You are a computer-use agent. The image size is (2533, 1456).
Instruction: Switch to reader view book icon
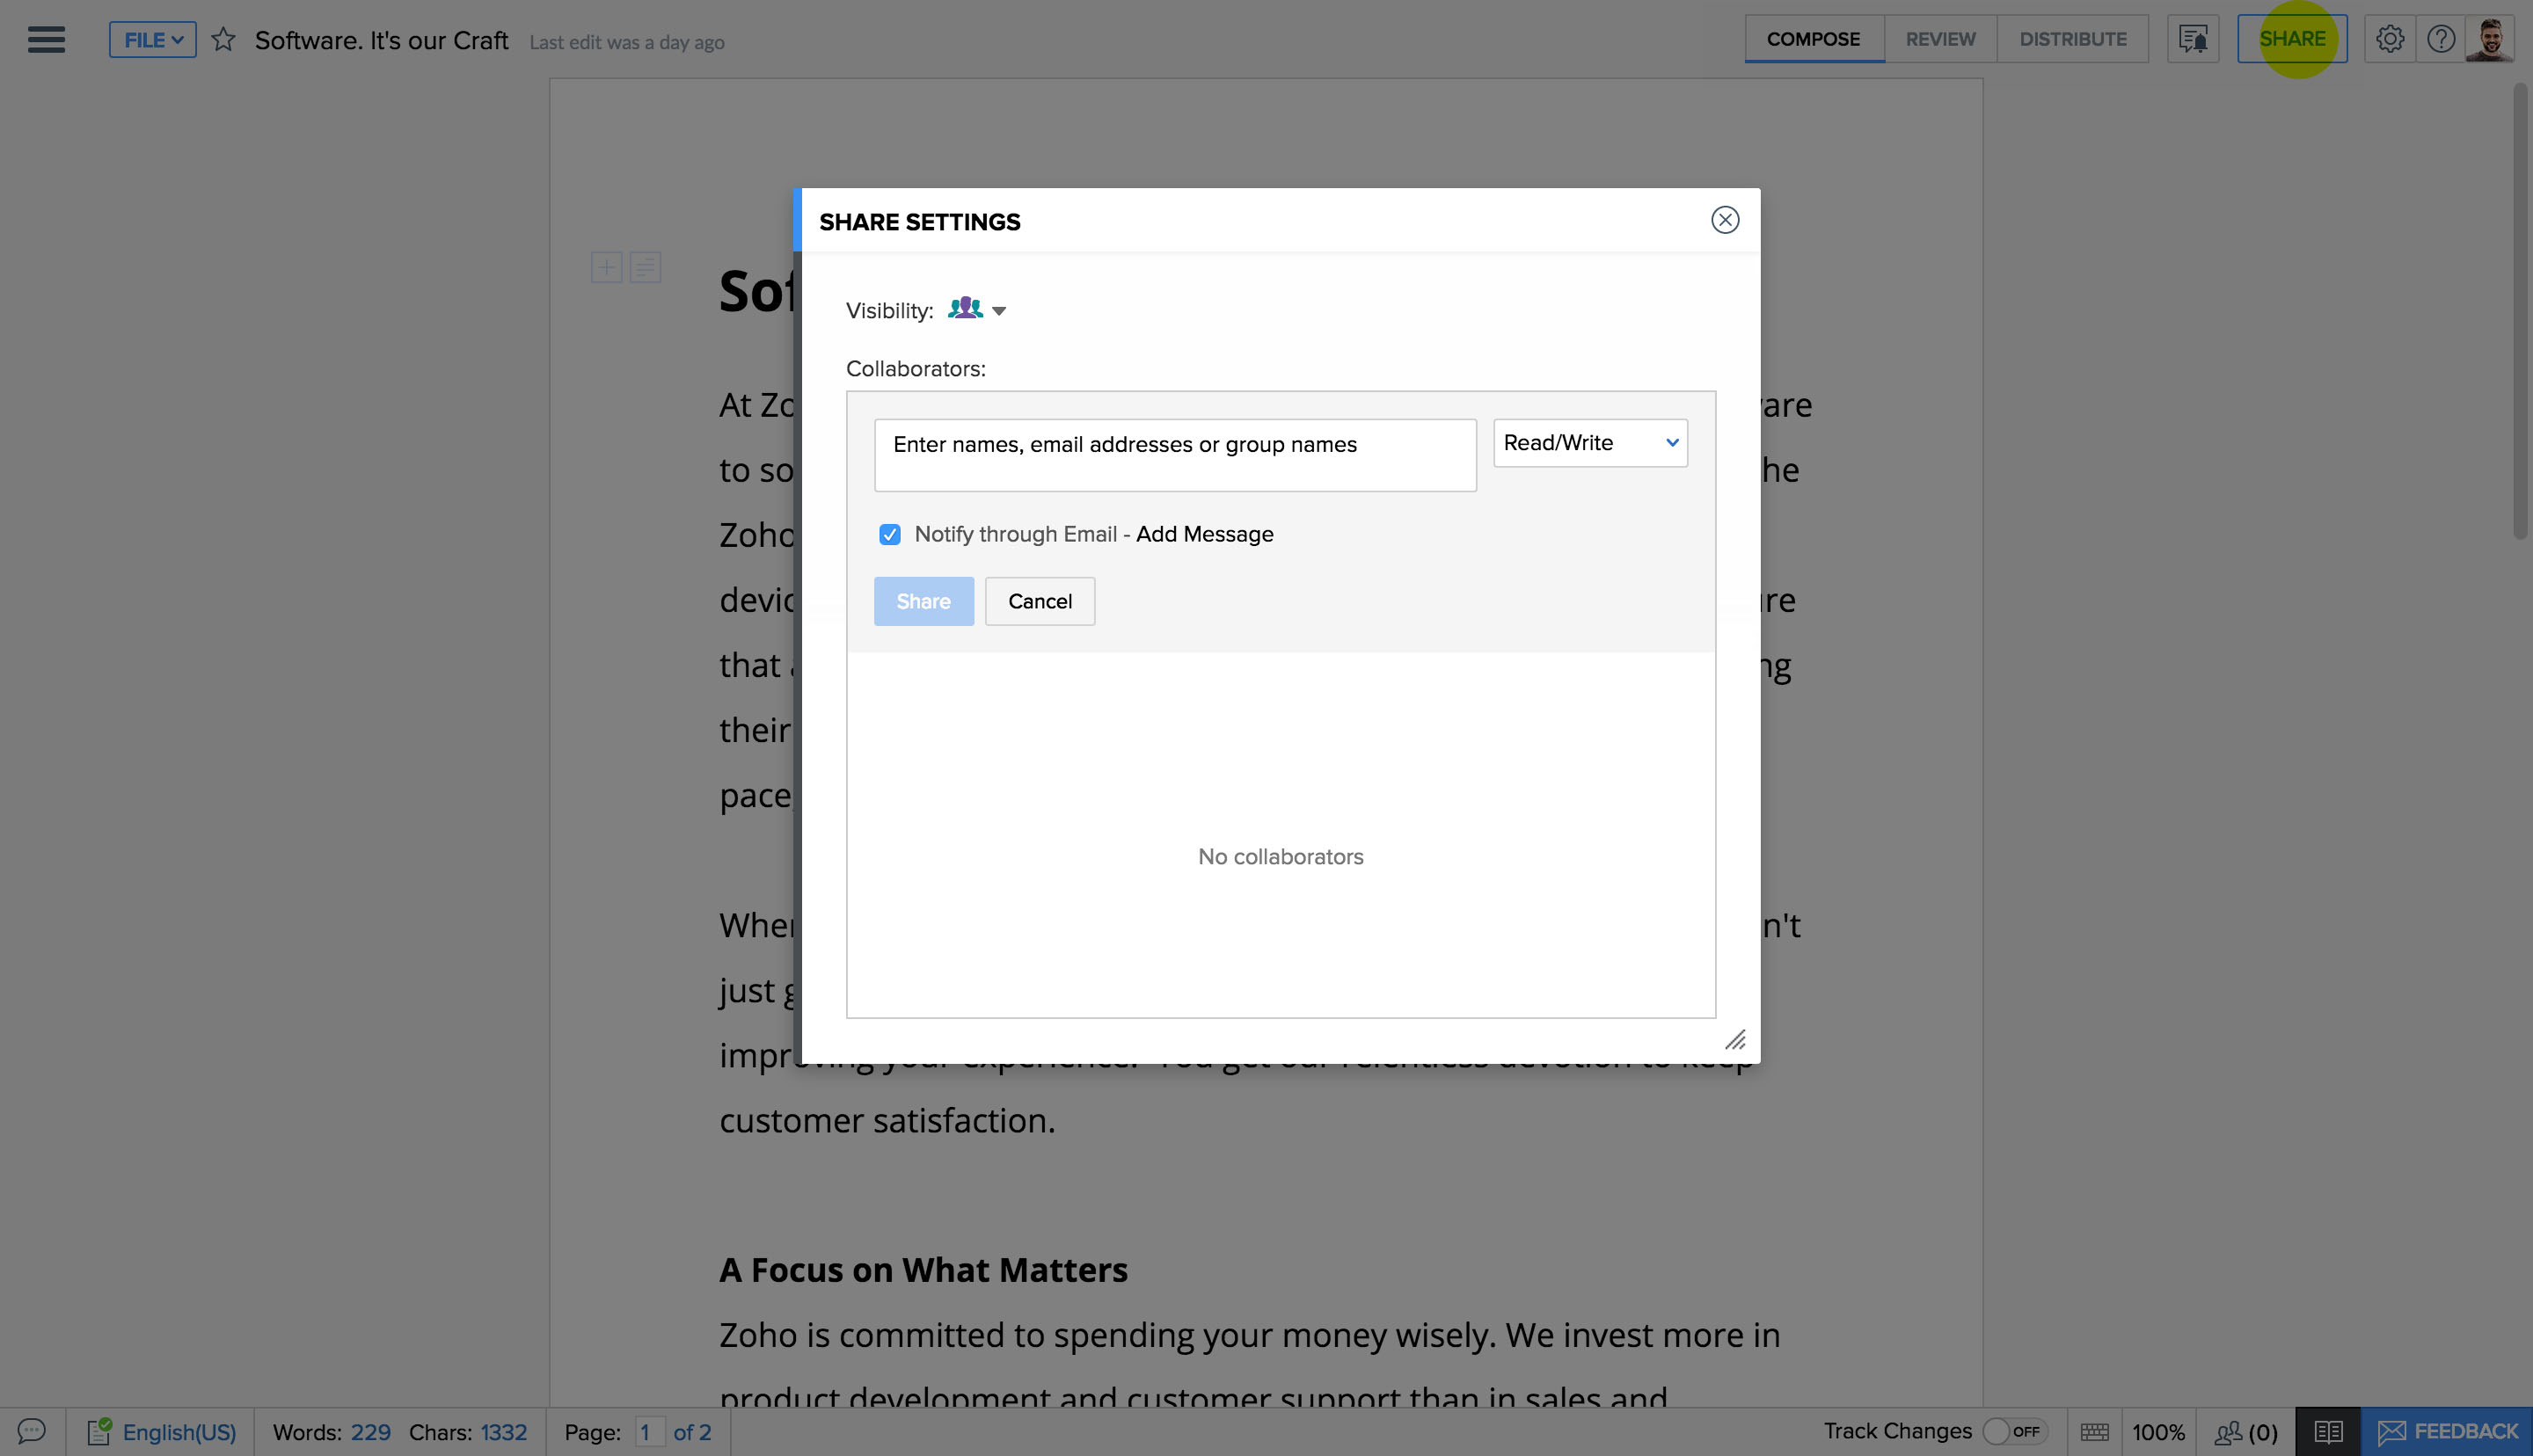[x=2327, y=1431]
